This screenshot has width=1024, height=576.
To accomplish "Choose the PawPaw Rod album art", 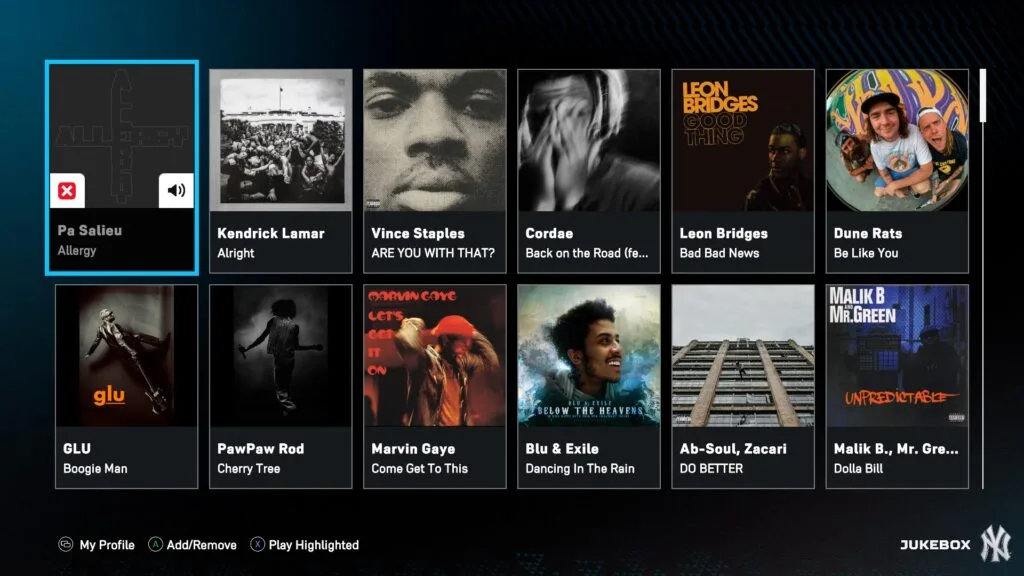I will tap(281, 356).
